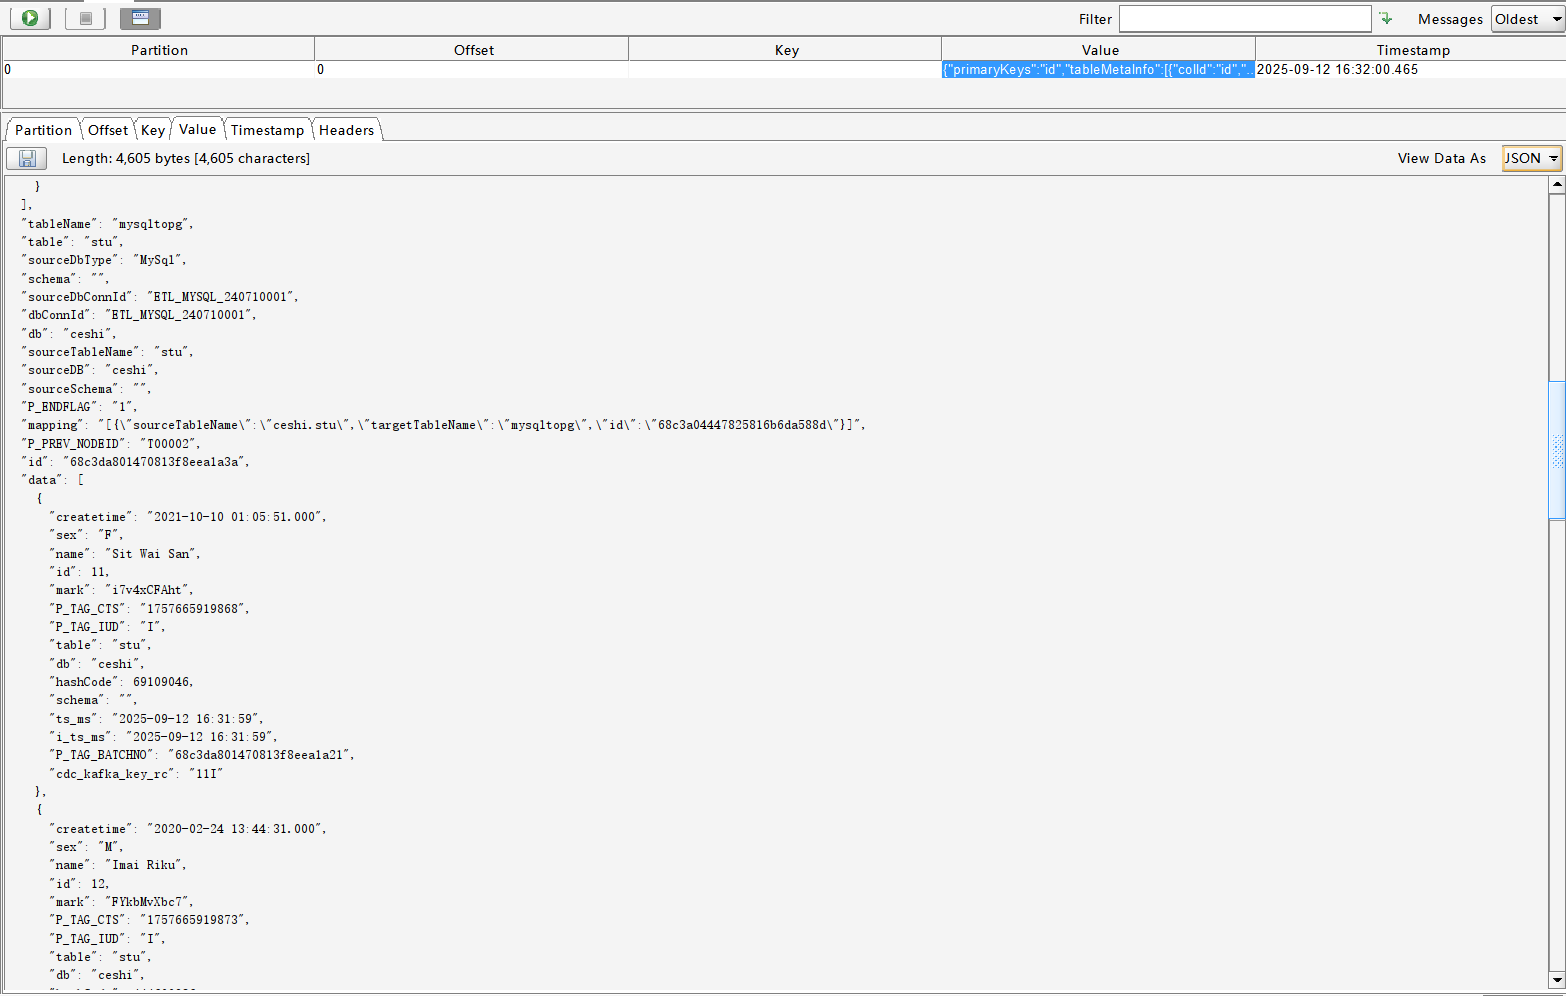
Task: Select the highlighted primaryKeys value cell
Action: point(1098,69)
